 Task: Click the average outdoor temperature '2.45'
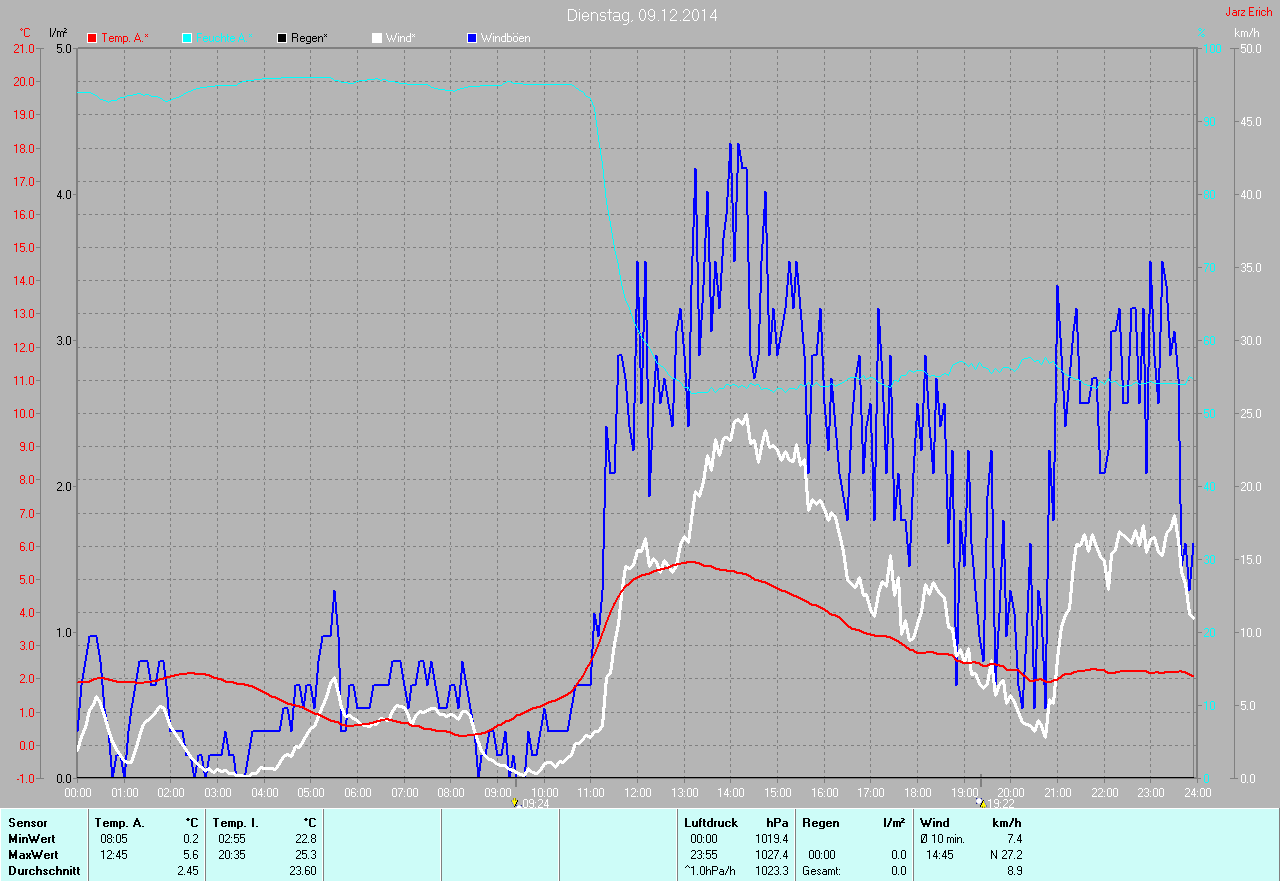tap(187, 871)
